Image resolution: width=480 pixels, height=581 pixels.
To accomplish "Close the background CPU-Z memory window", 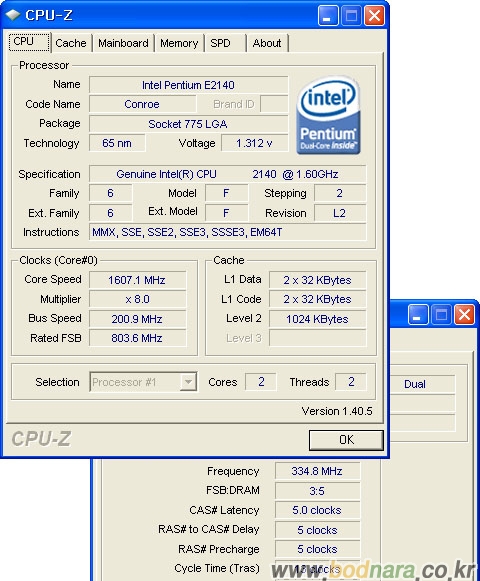I will [464, 315].
